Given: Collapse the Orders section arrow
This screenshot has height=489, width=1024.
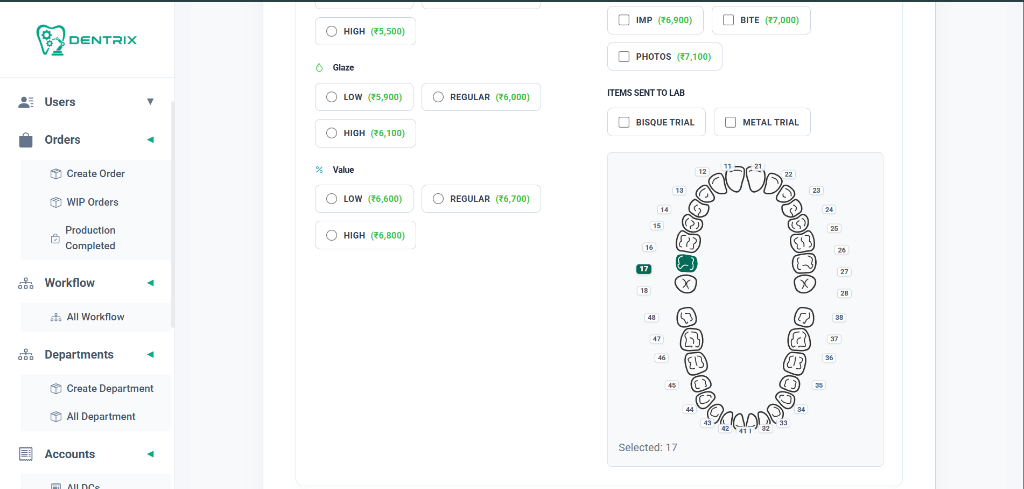Looking at the screenshot, I should 150,140.
